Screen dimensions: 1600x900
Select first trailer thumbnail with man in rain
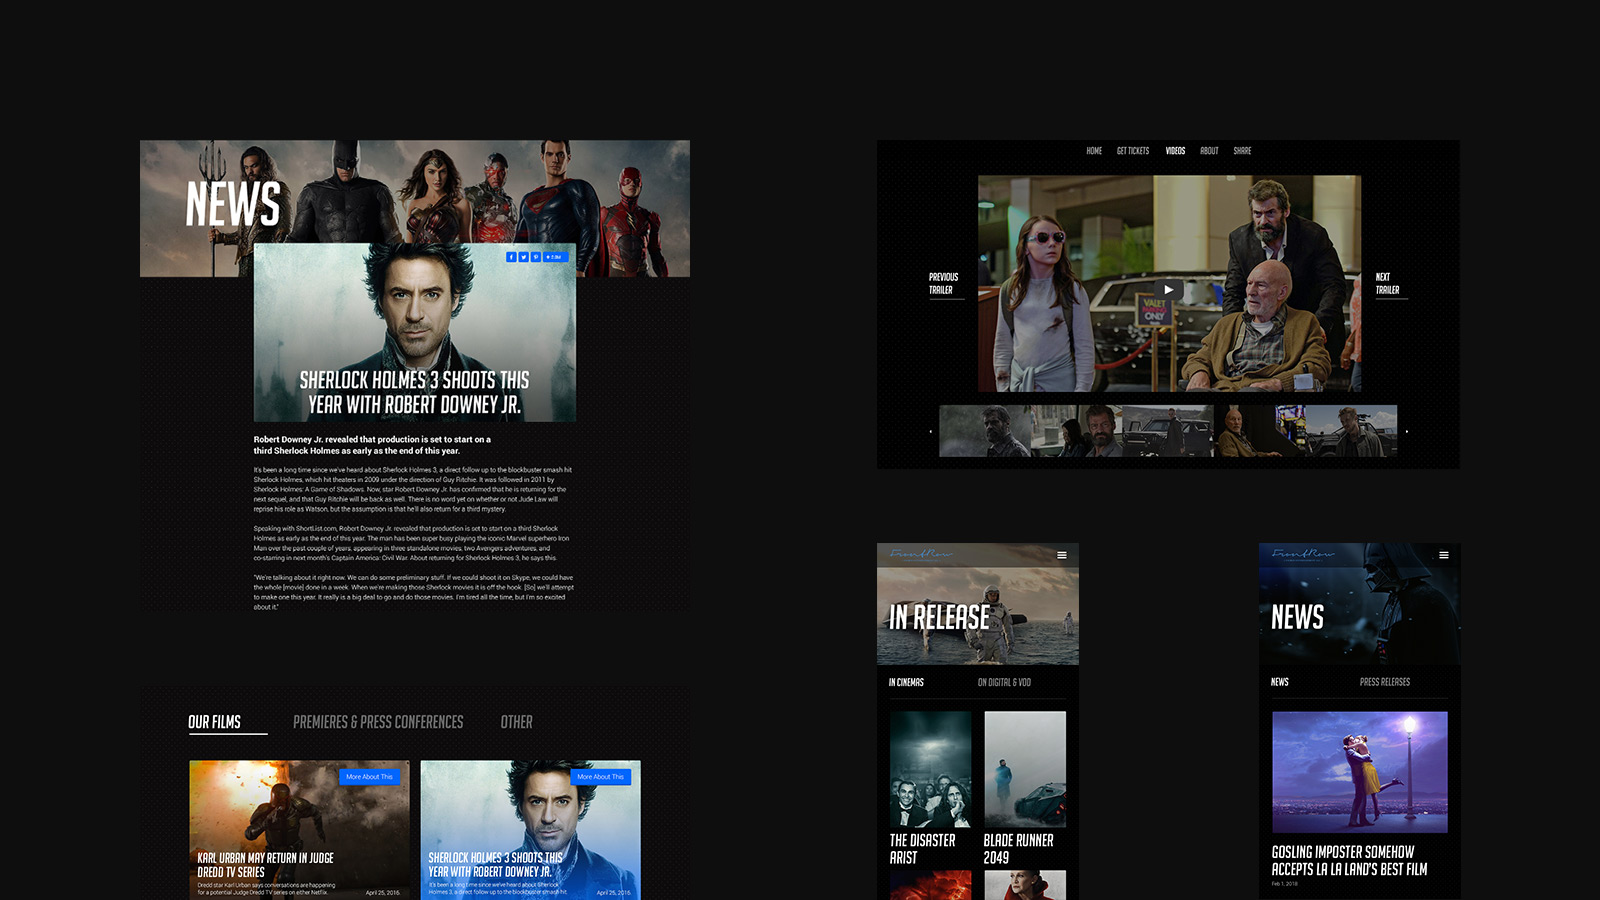[985, 431]
